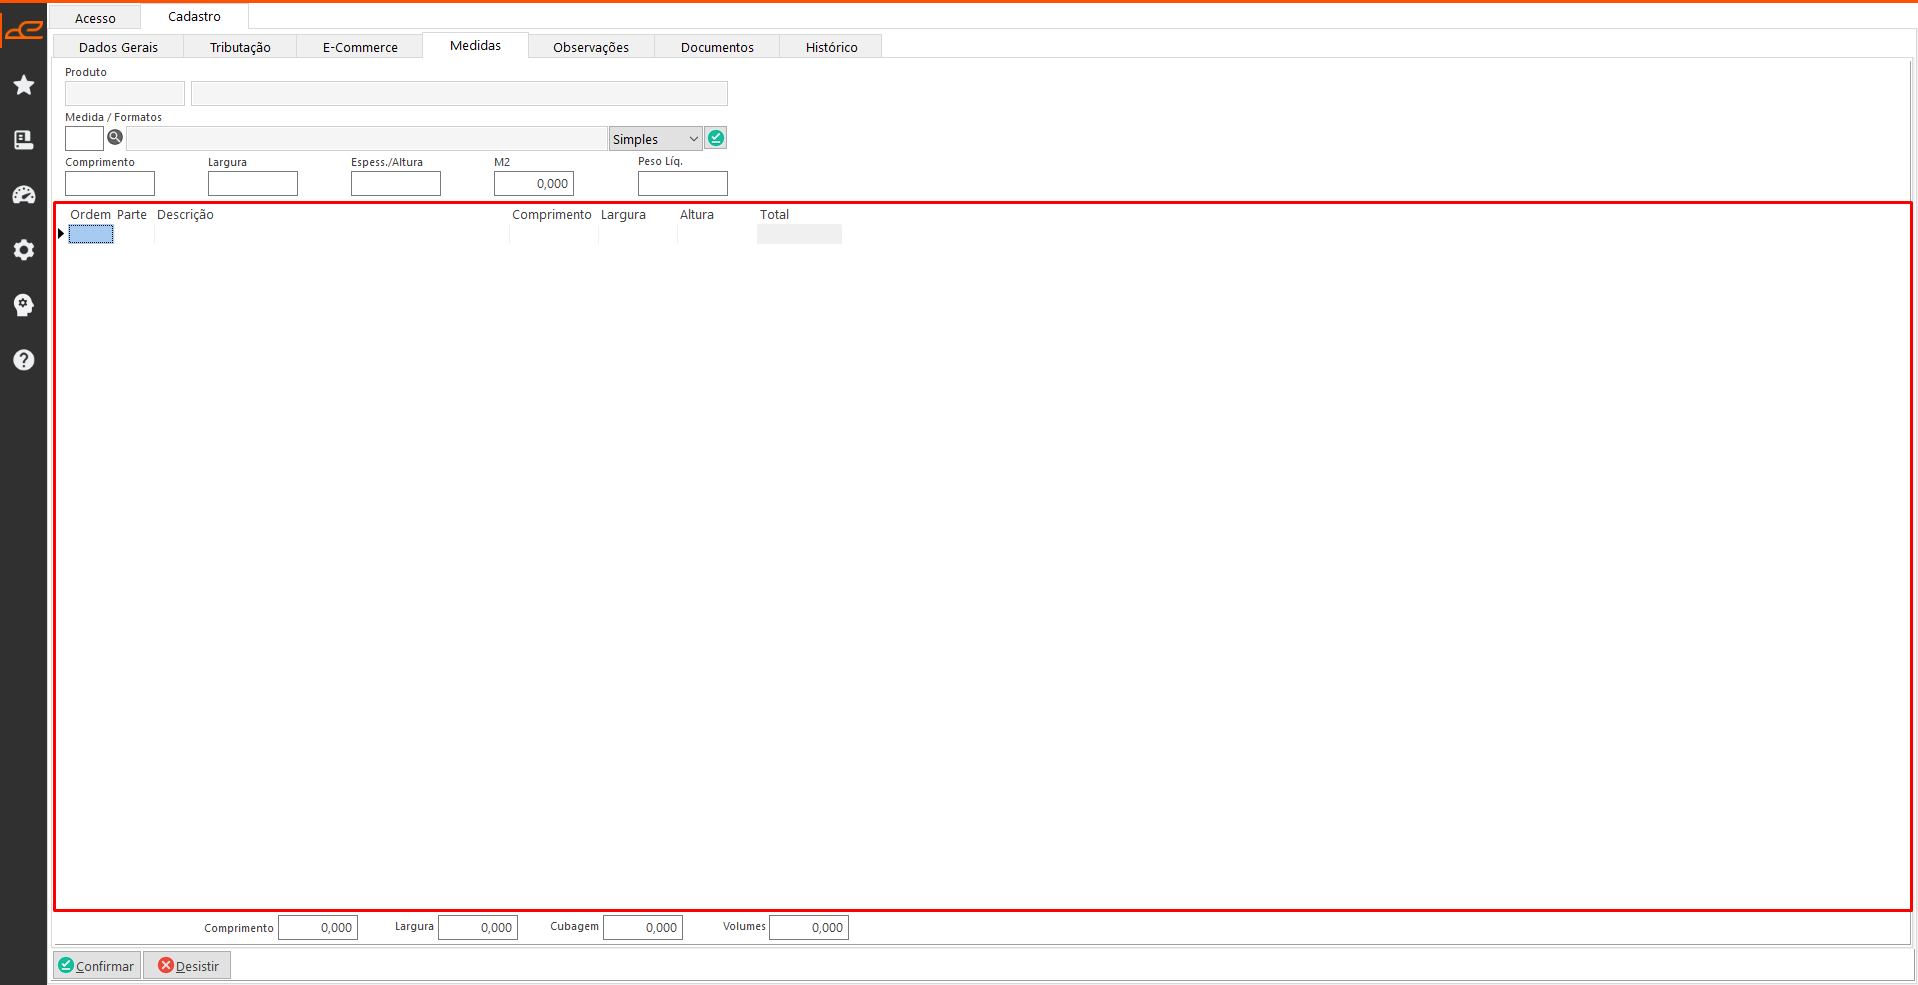Image resolution: width=1918 pixels, height=985 pixels.
Task: Click the magnifier search icon beside Medida field
Action: (115, 138)
